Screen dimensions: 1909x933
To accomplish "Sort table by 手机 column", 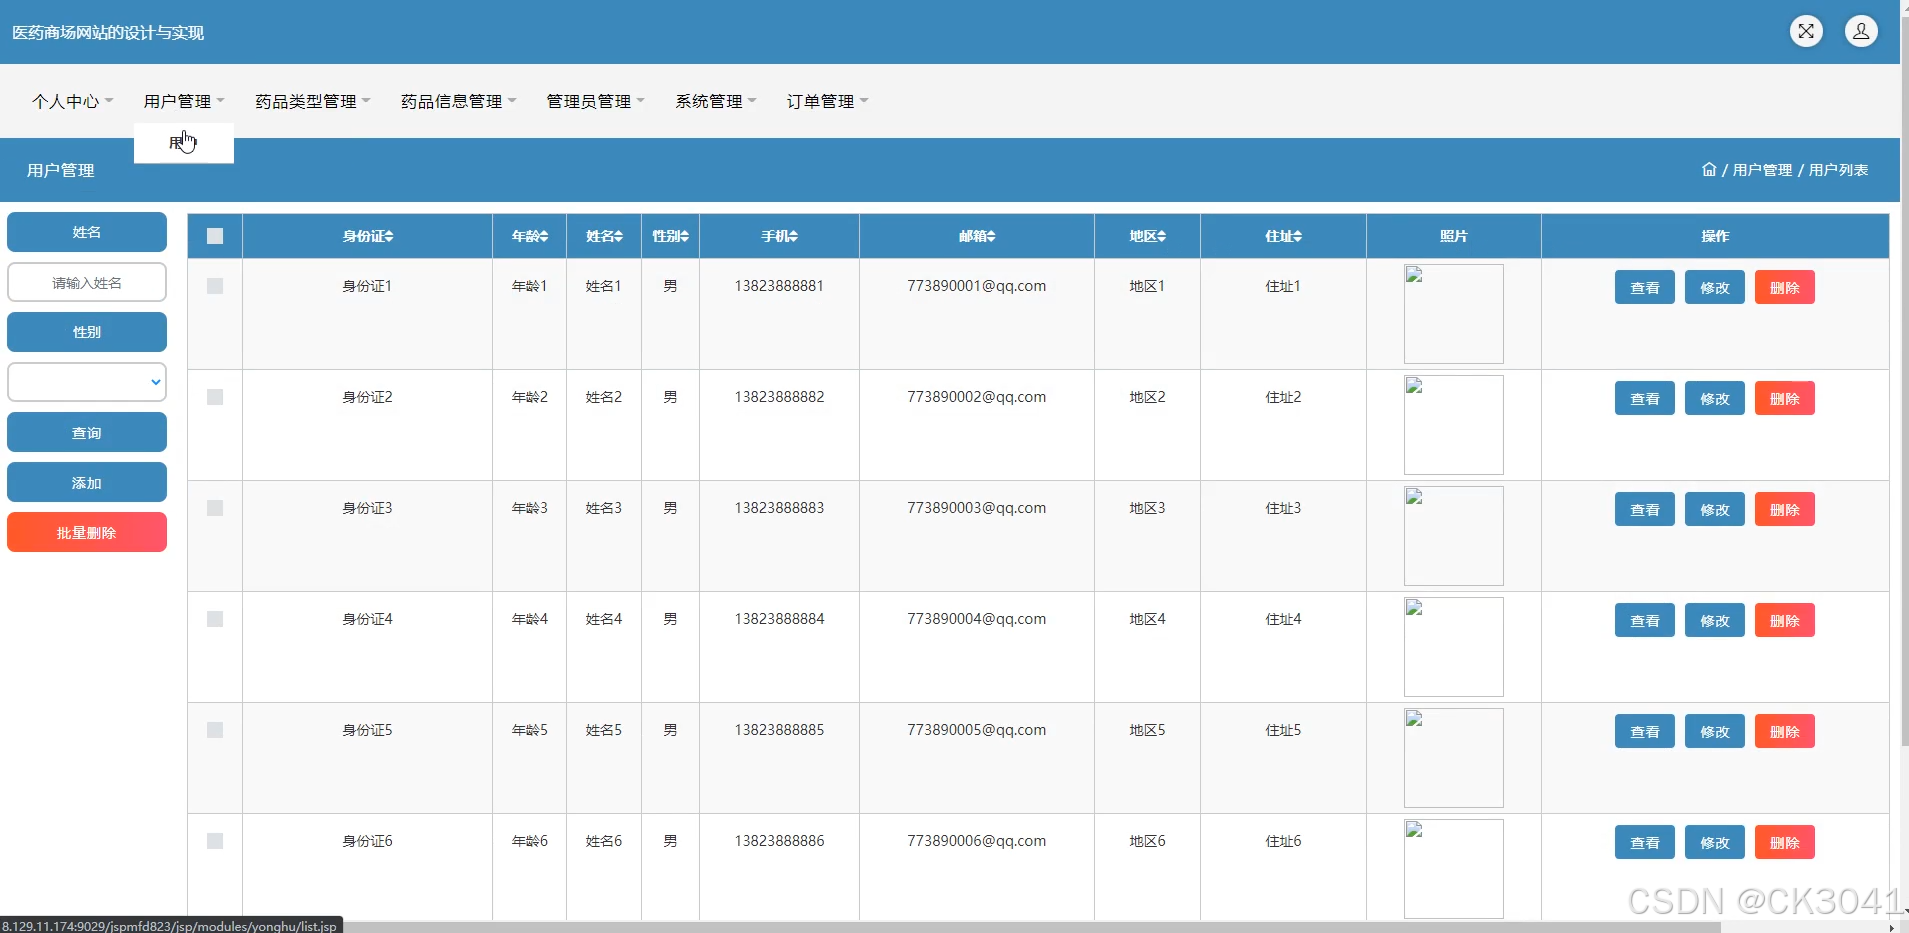I will [779, 236].
